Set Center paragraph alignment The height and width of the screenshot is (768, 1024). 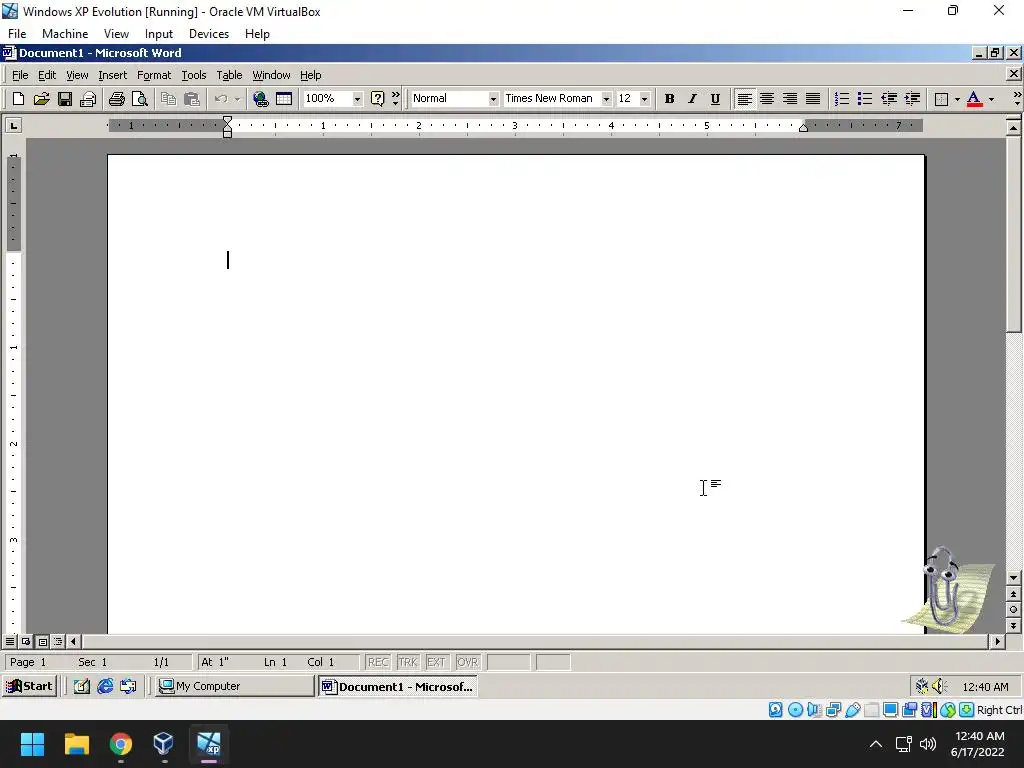tap(767, 99)
